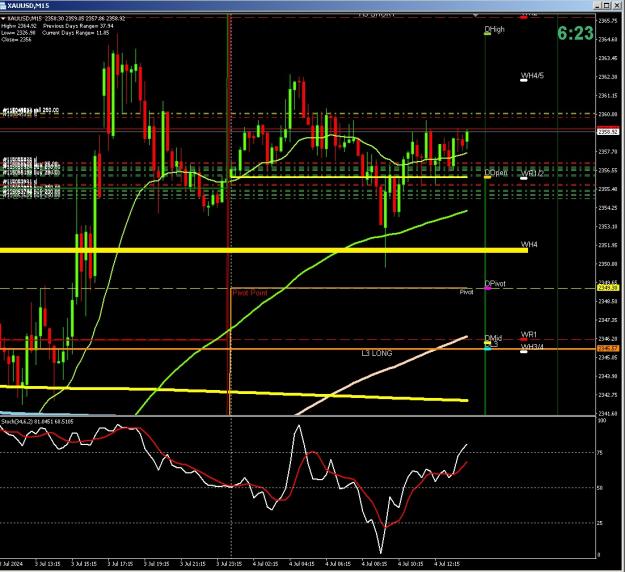Select the WR1 level label

[x=529, y=334]
